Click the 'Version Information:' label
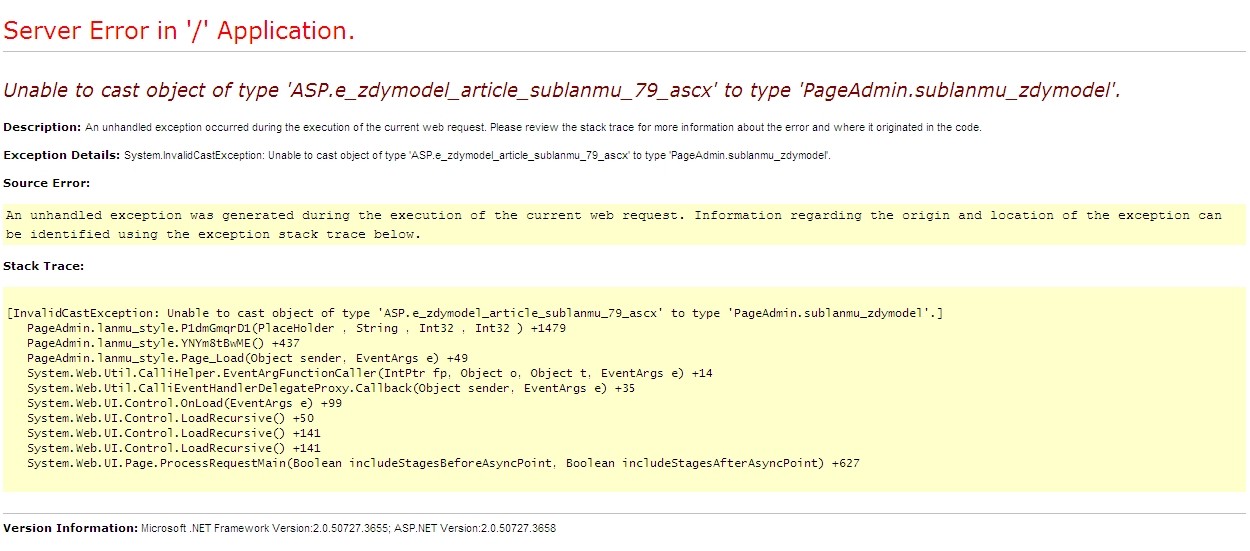Viewport: 1250px width, 551px height. click(x=70, y=527)
